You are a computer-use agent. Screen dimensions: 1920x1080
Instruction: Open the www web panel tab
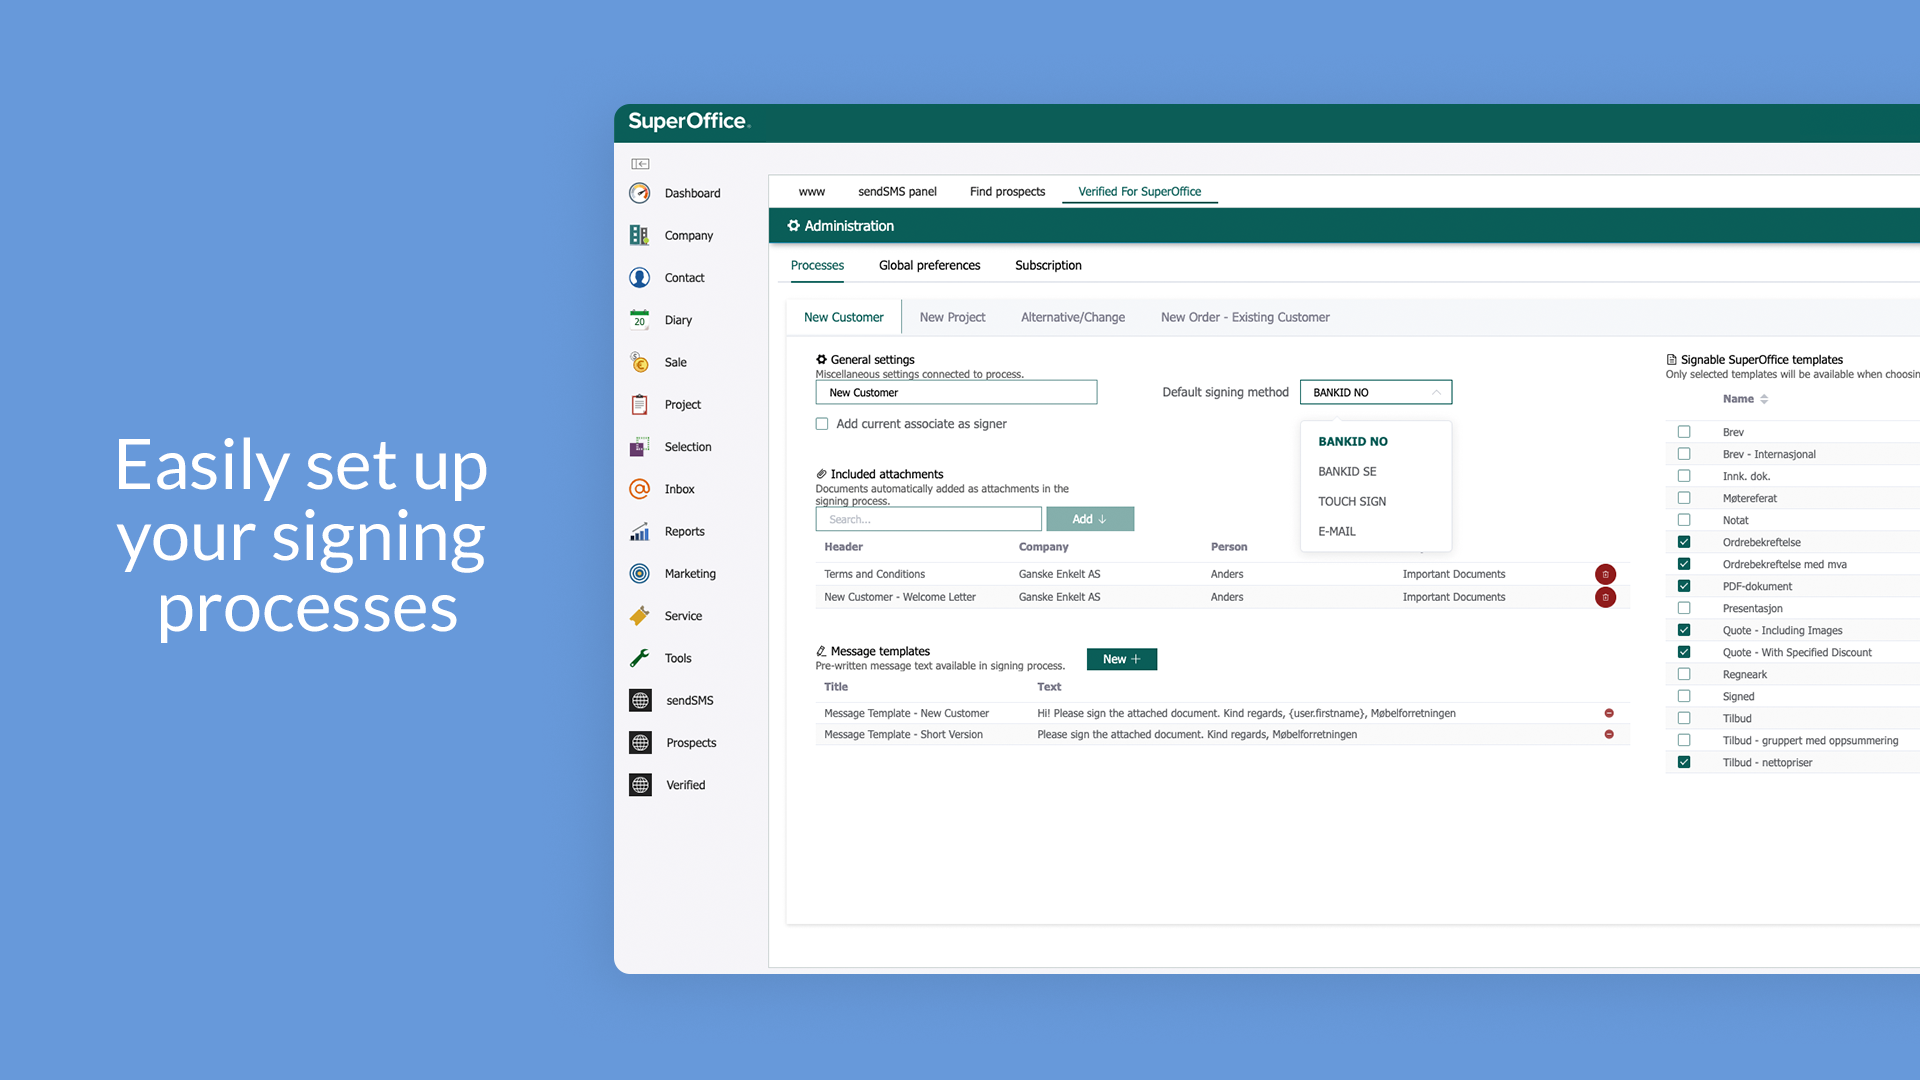[812, 191]
